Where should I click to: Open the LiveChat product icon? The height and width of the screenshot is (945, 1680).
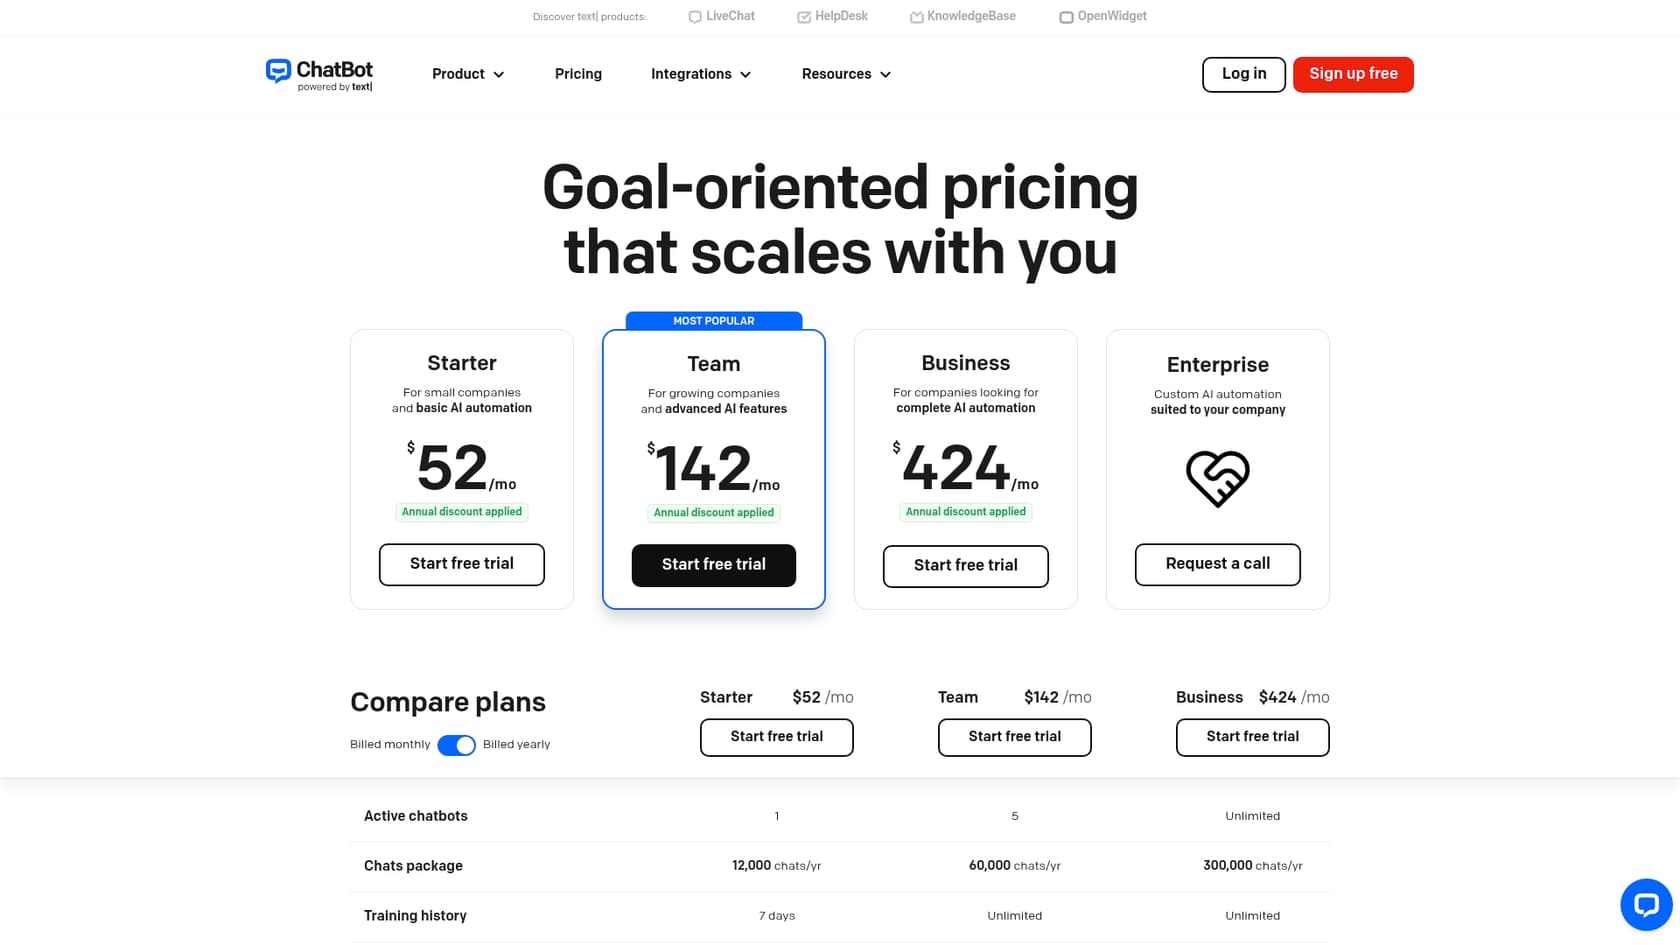pos(694,16)
